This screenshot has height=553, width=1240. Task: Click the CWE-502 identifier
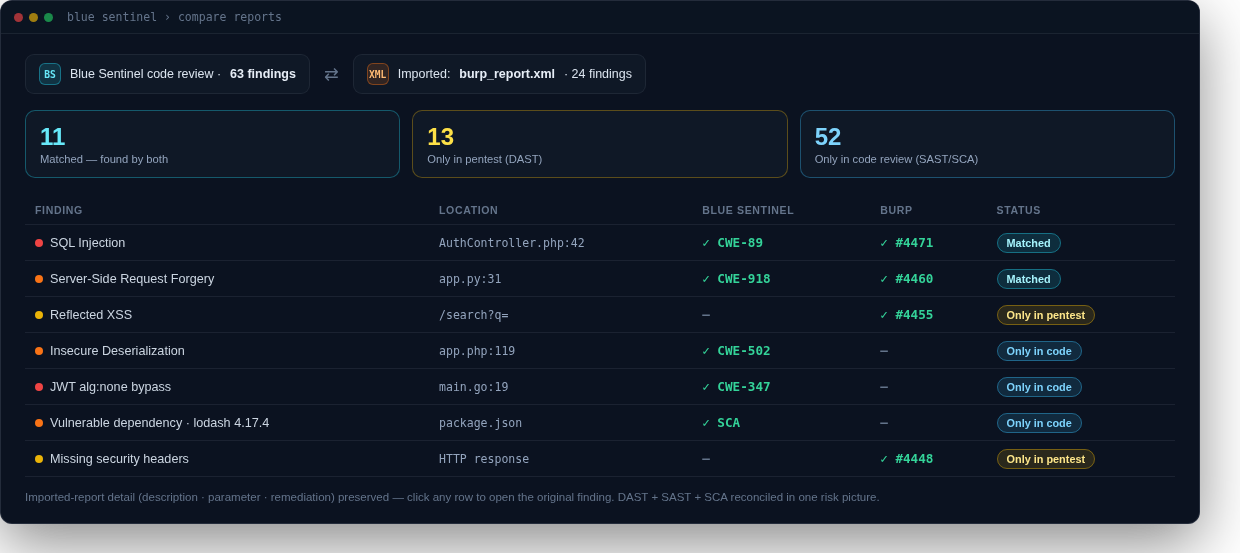(x=744, y=351)
